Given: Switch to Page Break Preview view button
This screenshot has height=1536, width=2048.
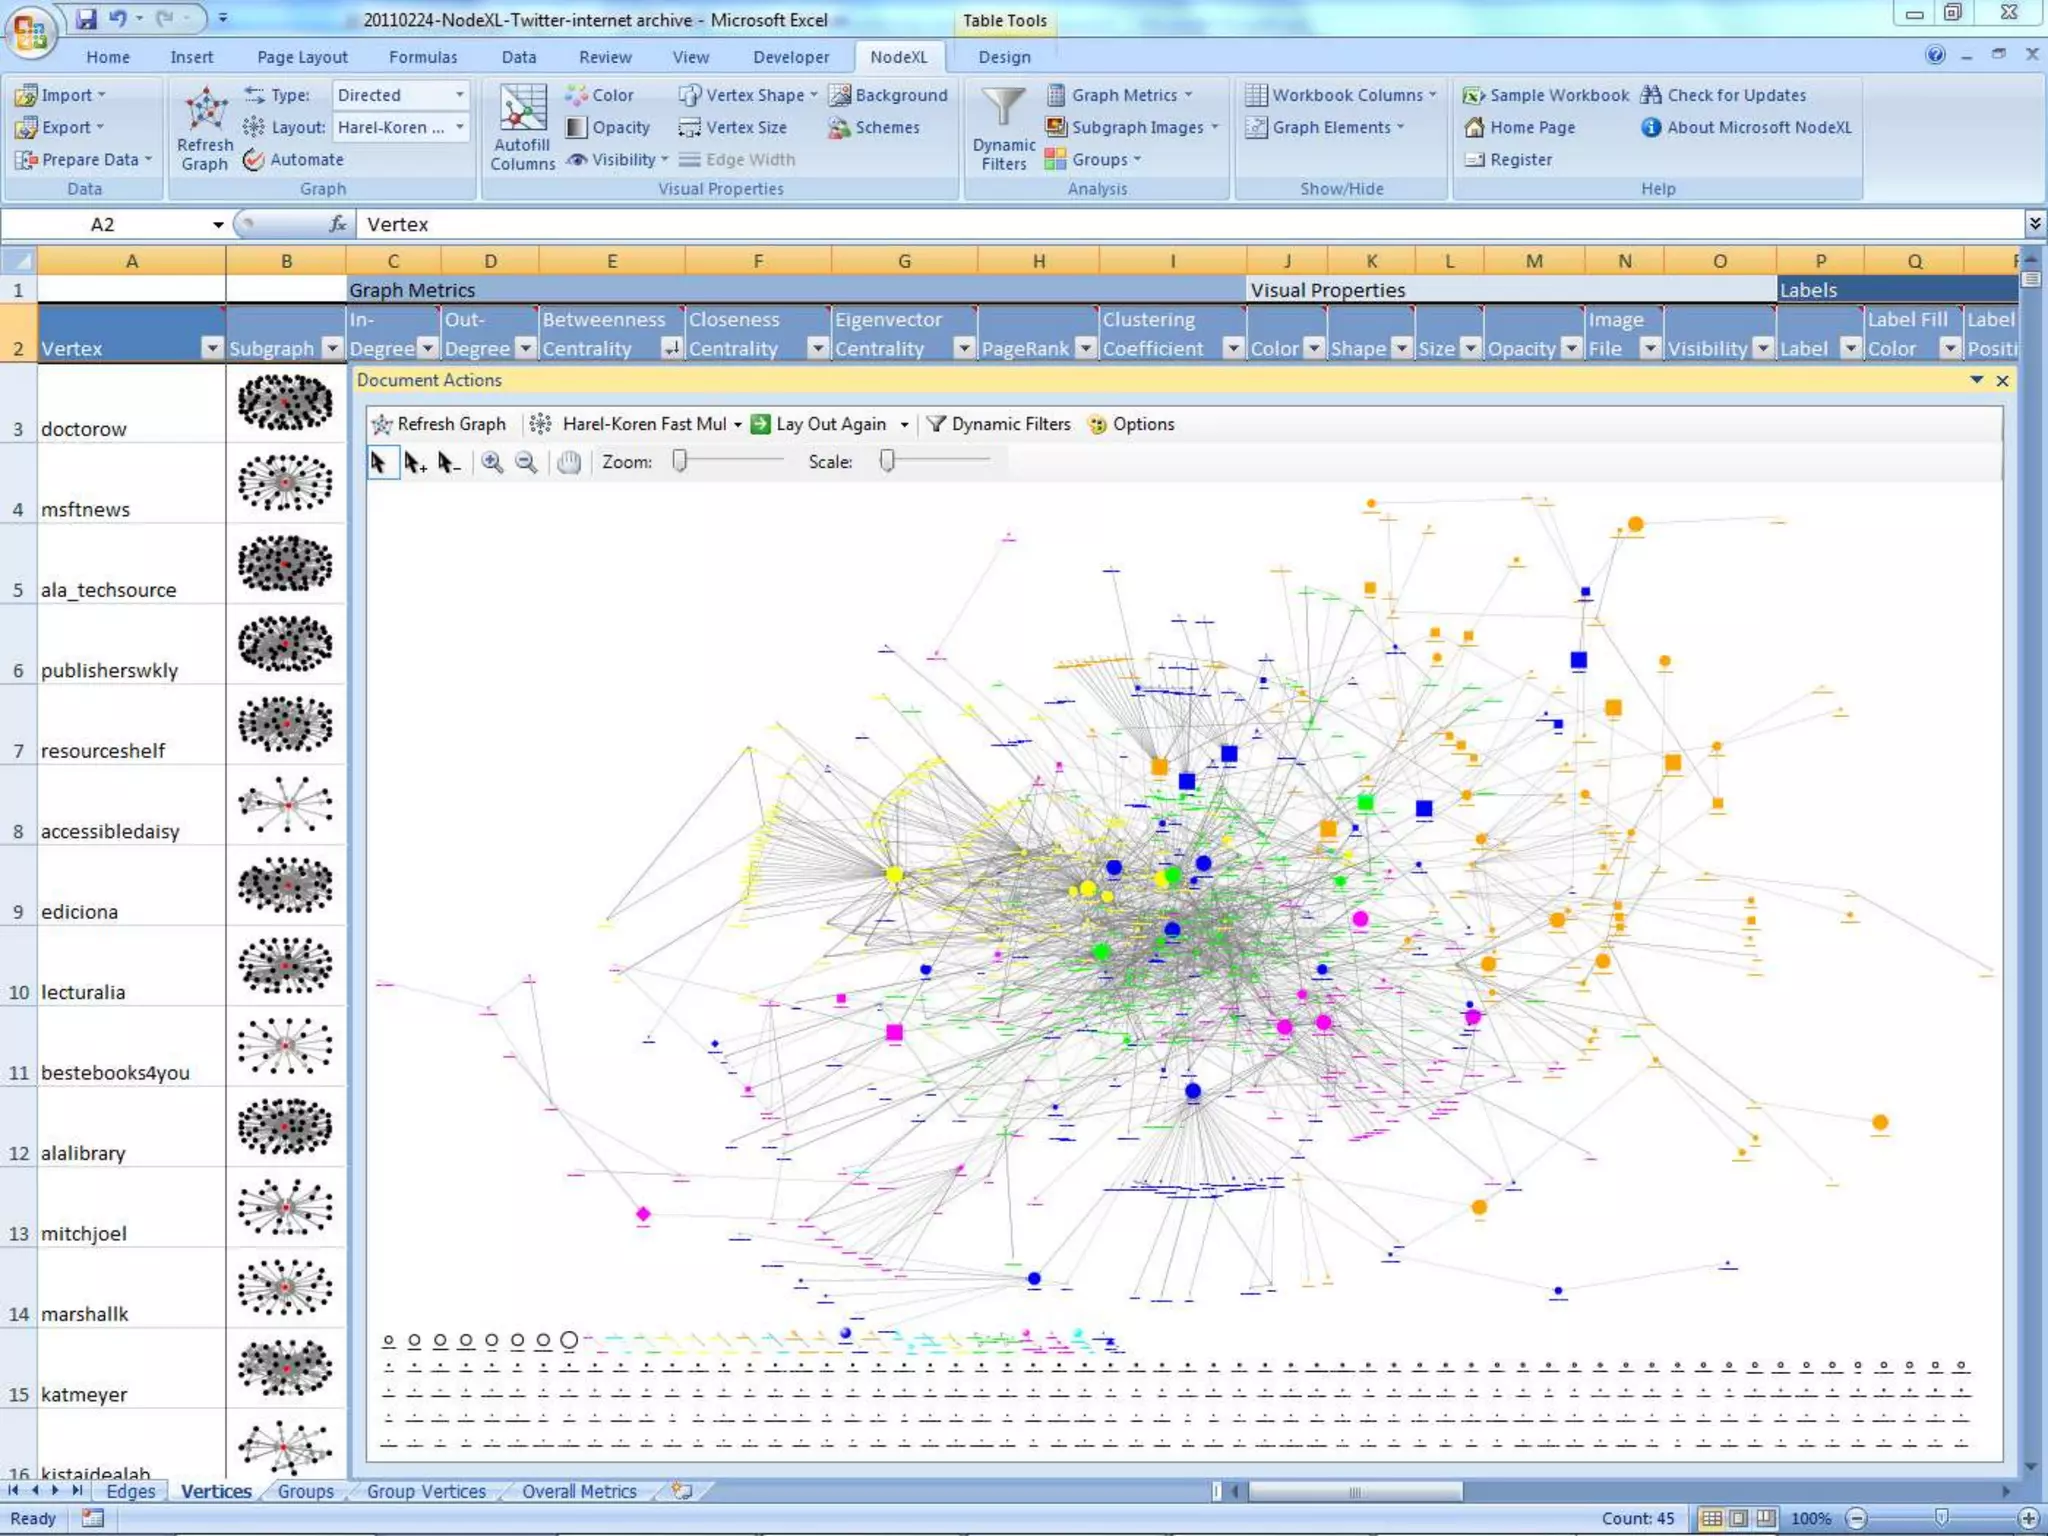Looking at the screenshot, I should pos(1766,1518).
